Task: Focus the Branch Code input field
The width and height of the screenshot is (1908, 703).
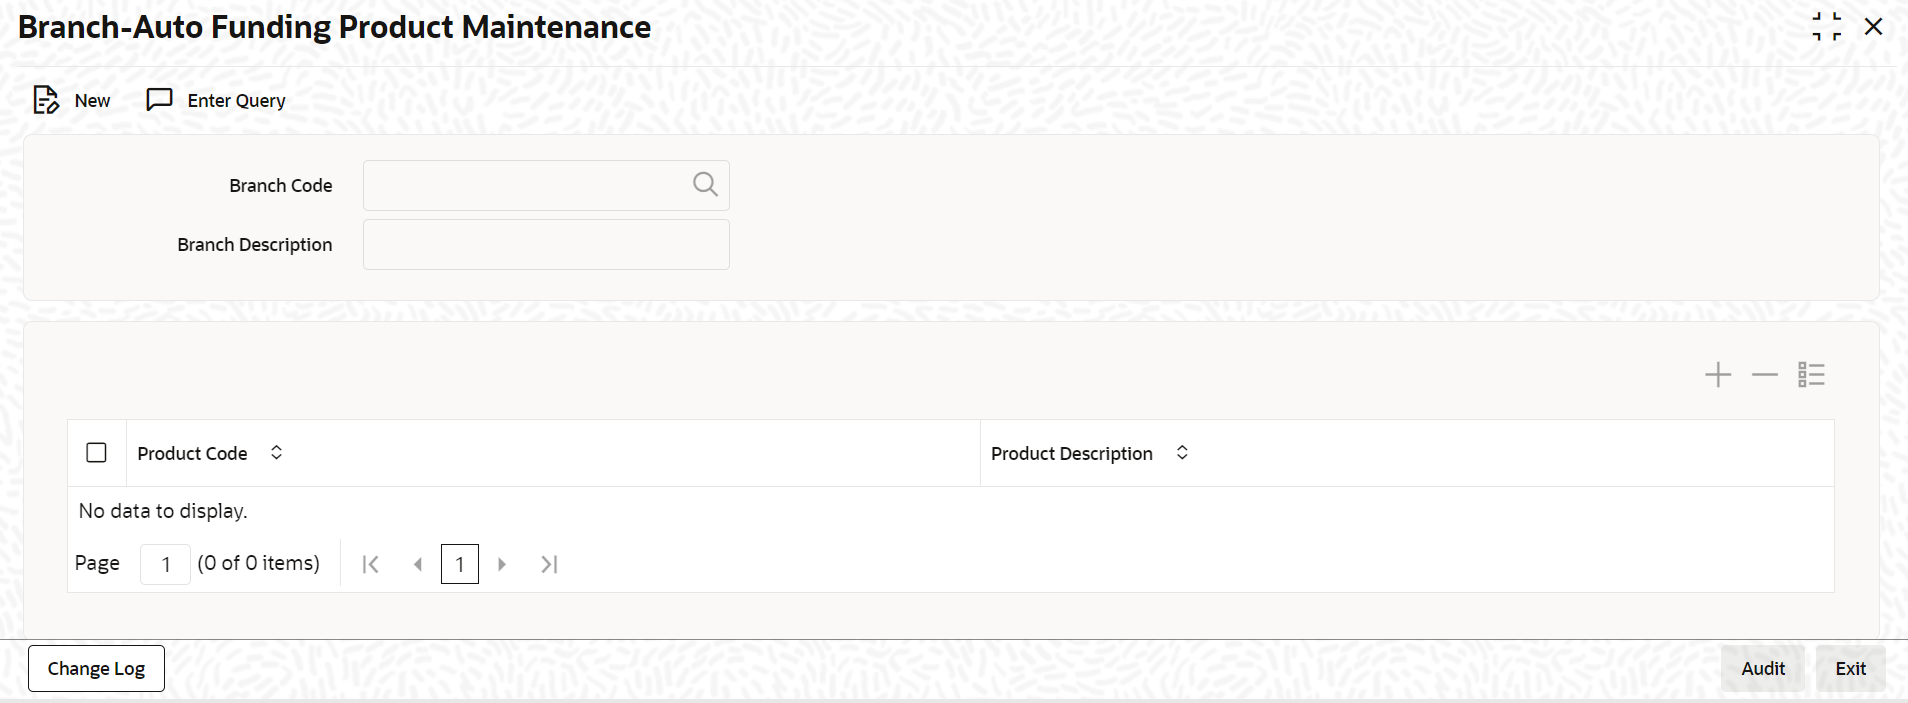Action: (527, 185)
